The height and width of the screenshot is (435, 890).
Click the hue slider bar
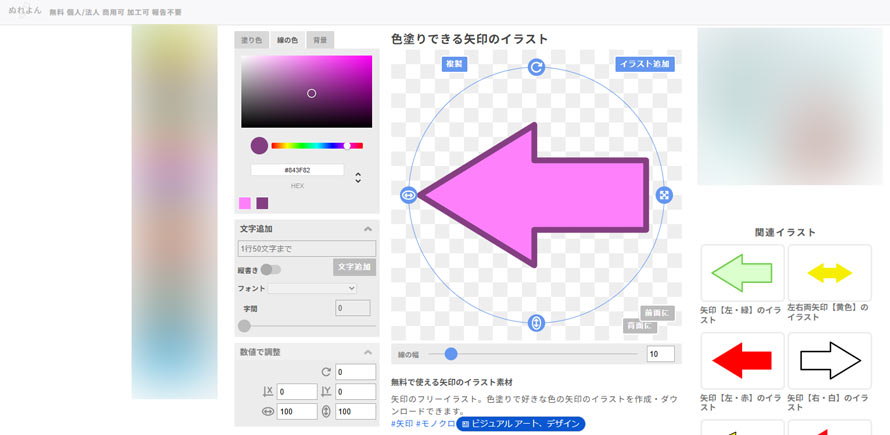(x=317, y=146)
